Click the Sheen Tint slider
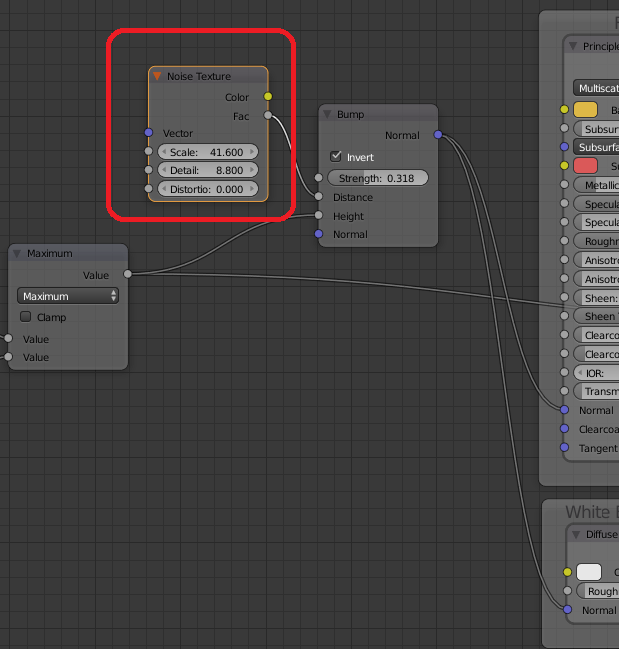619x649 pixels. tap(596, 316)
